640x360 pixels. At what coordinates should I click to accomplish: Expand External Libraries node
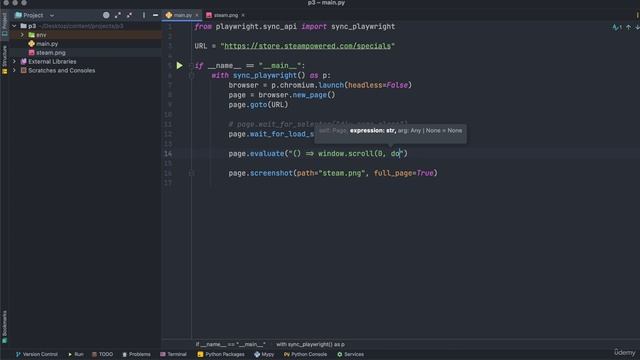point(15,62)
